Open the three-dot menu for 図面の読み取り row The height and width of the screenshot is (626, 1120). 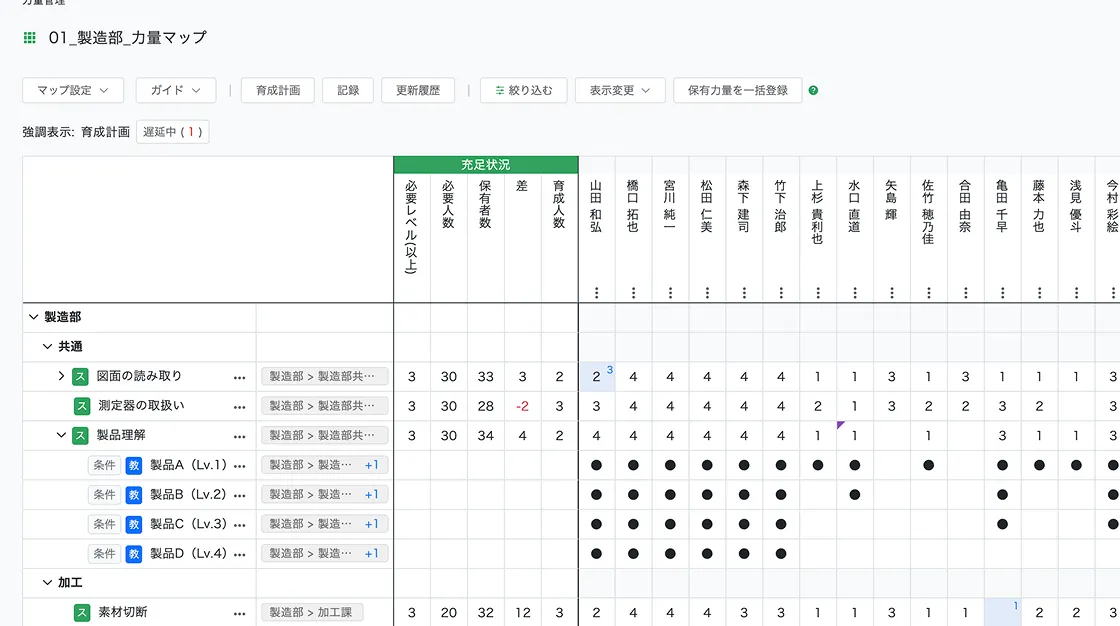coord(239,377)
